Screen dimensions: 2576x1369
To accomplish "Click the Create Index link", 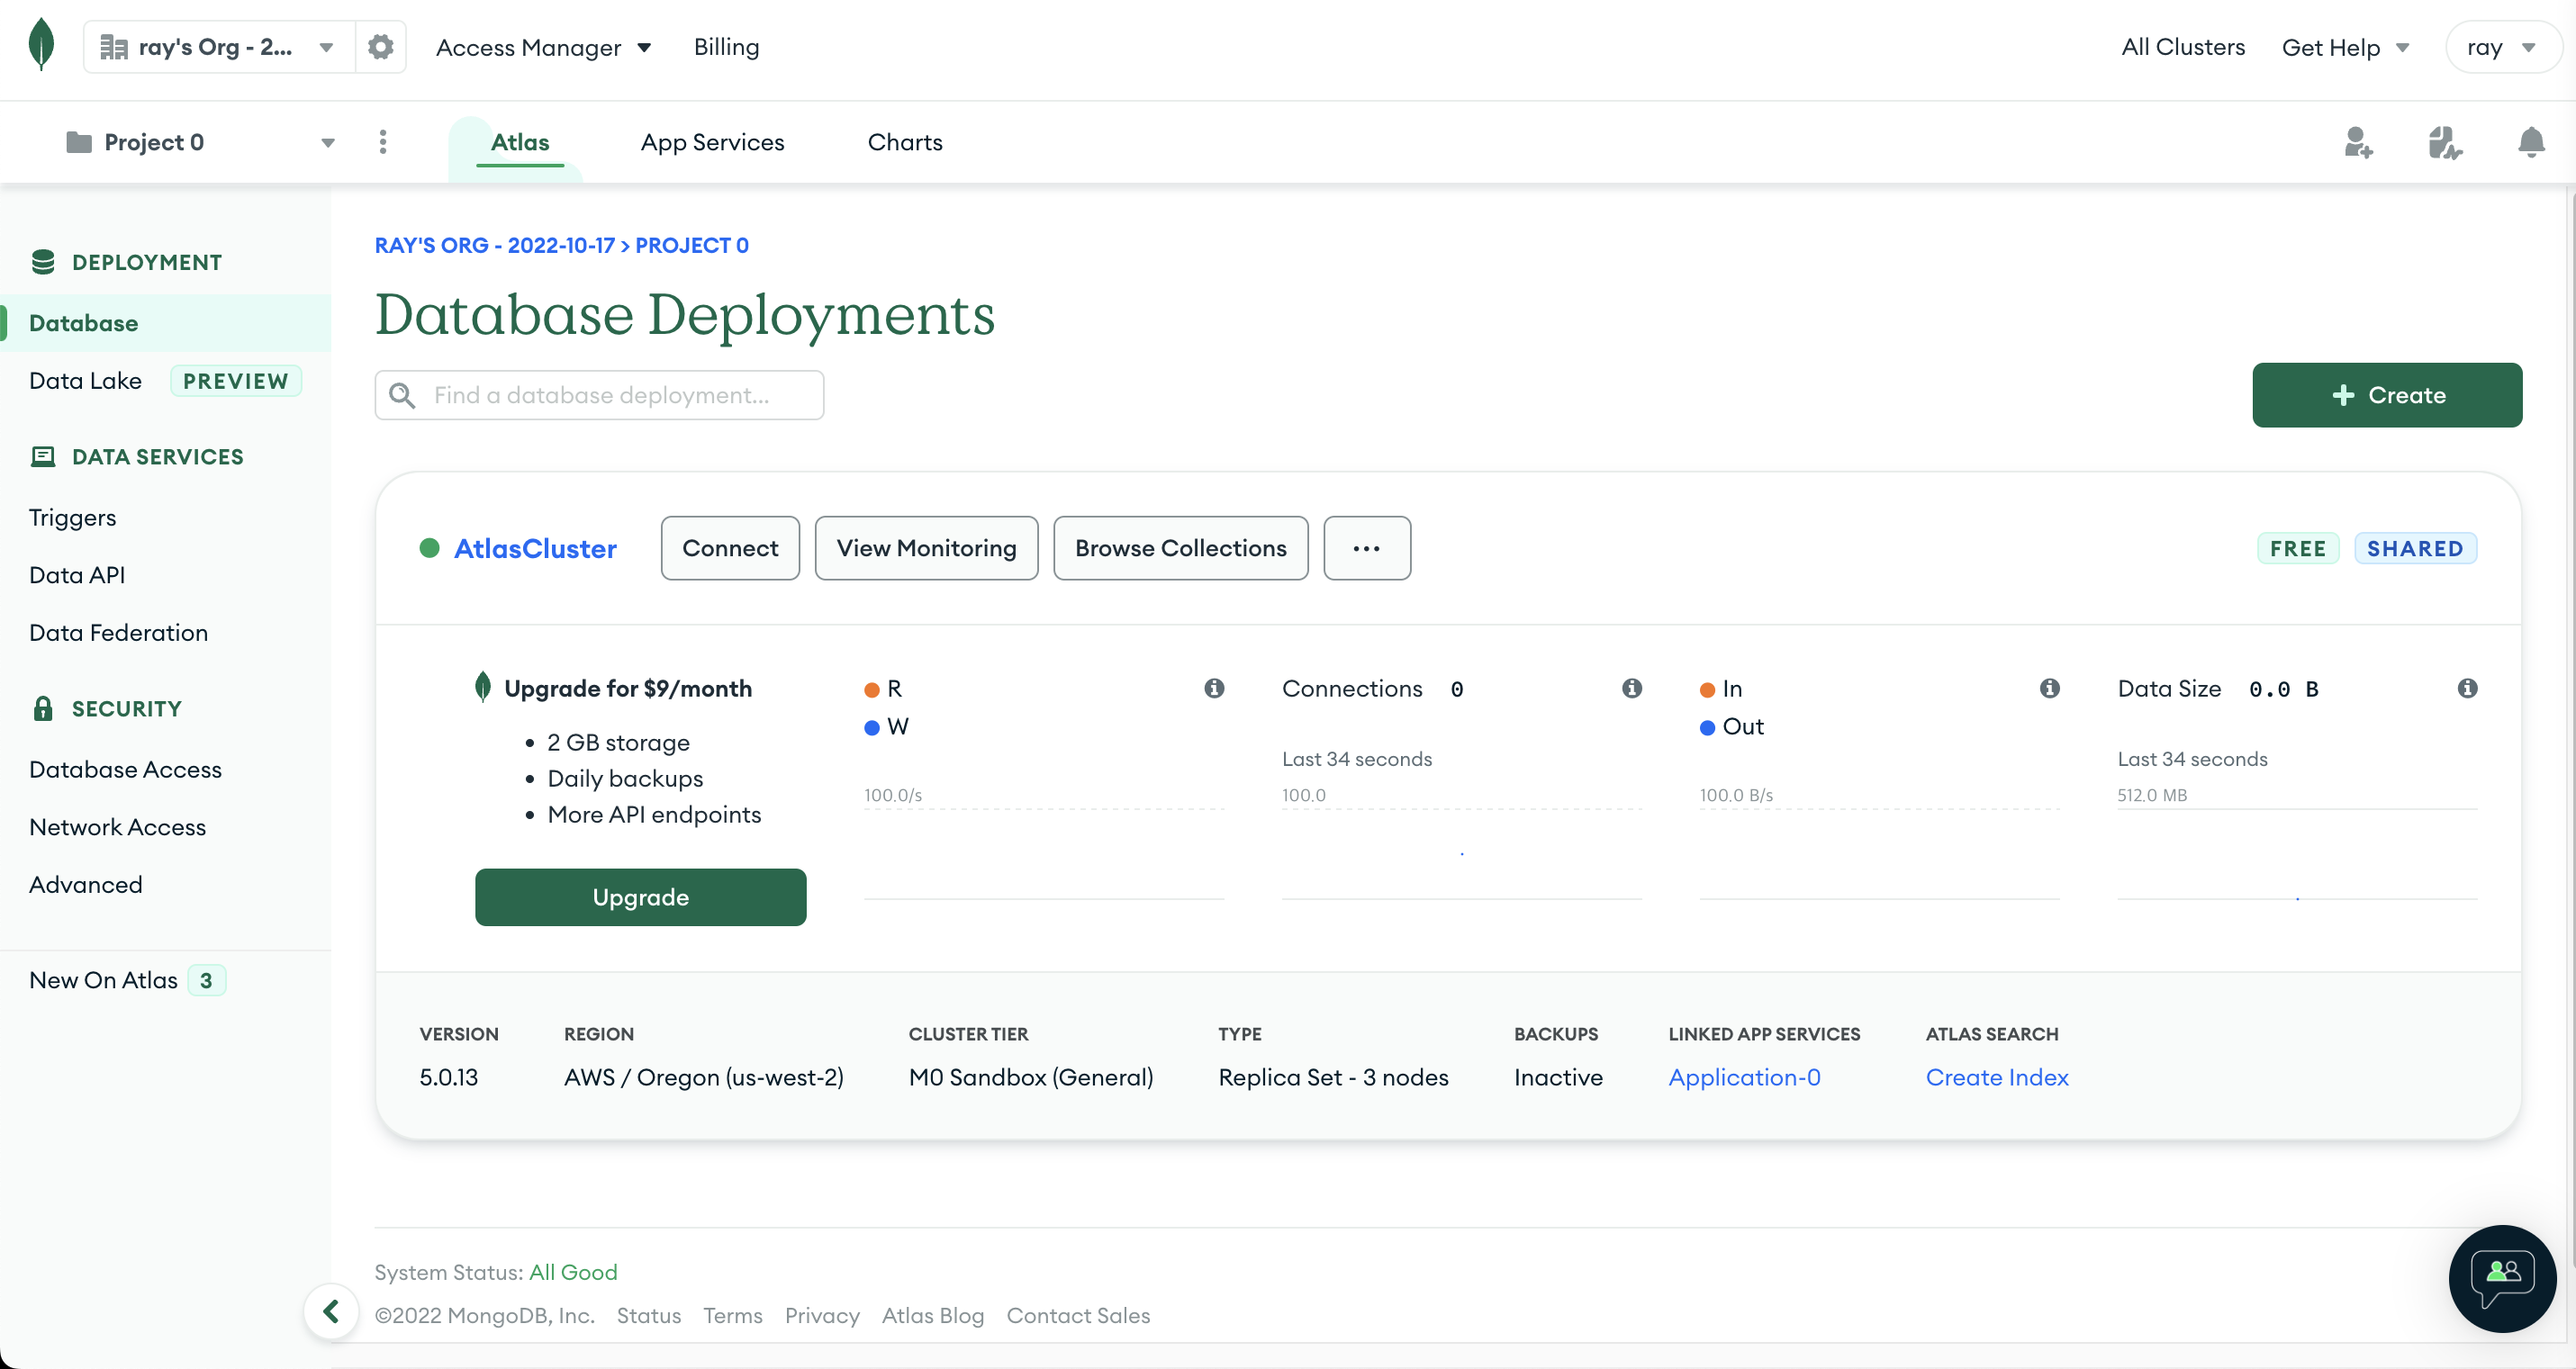I will click(x=1997, y=1077).
